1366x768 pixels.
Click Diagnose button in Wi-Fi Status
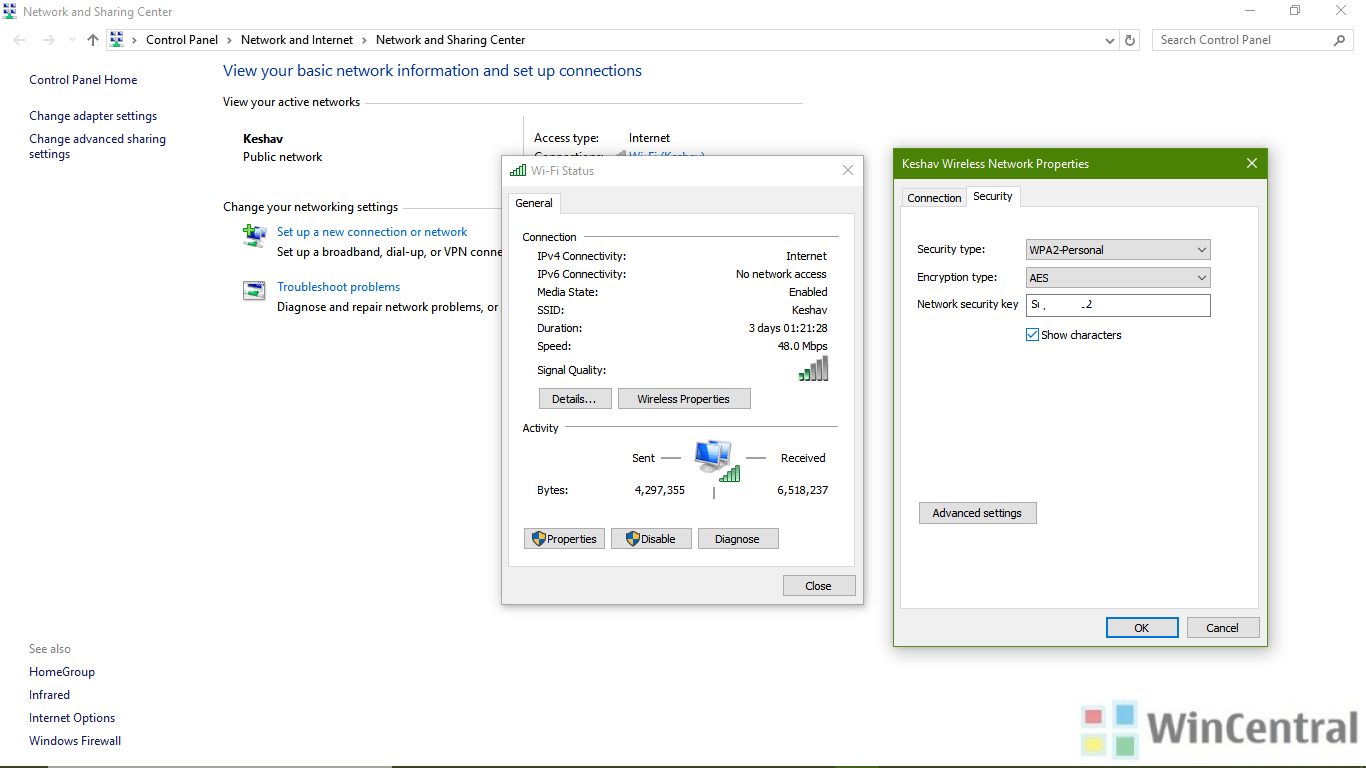[738, 539]
